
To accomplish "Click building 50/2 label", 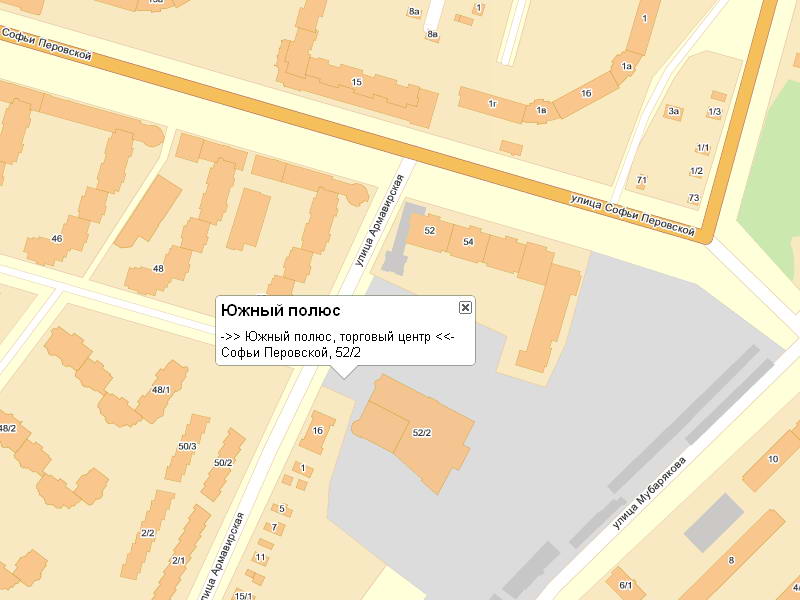I will [223, 463].
